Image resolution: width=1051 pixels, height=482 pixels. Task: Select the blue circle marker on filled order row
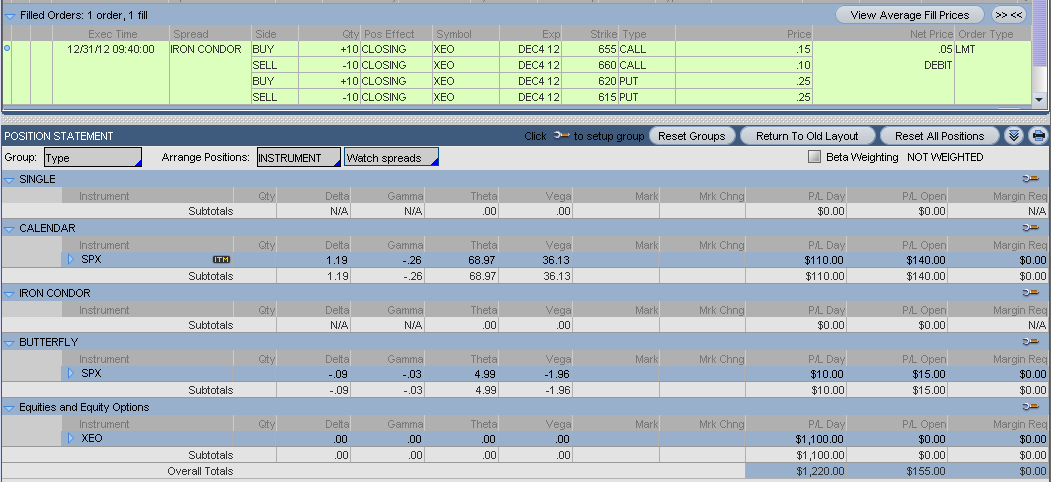click(9, 48)
